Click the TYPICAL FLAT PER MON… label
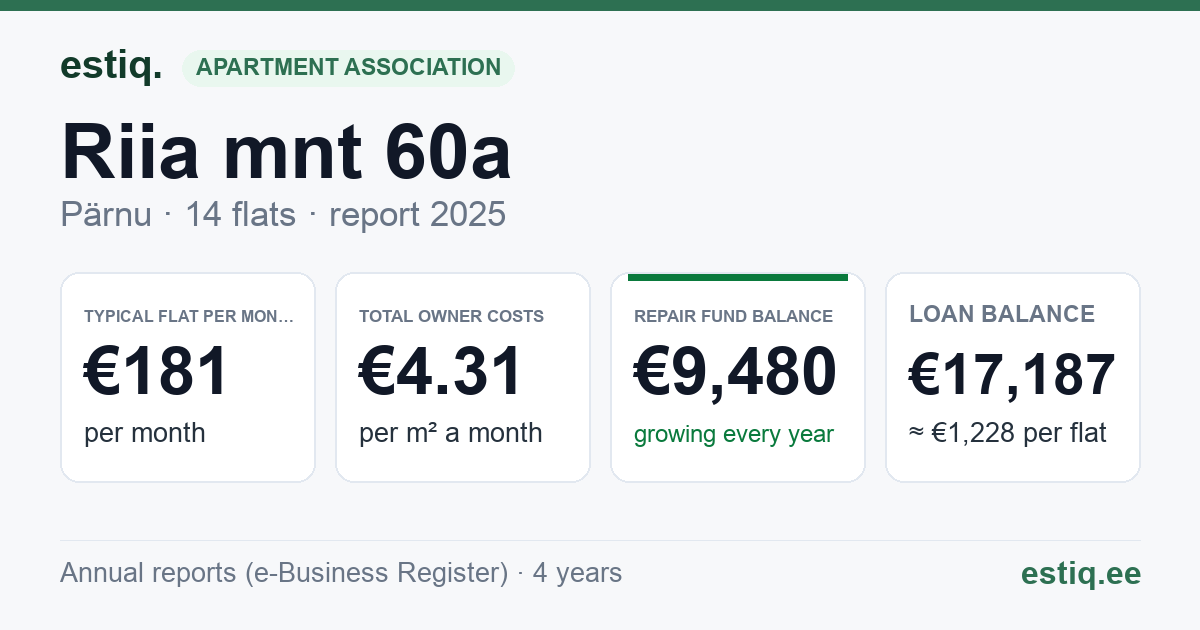 tap(189, 316)
